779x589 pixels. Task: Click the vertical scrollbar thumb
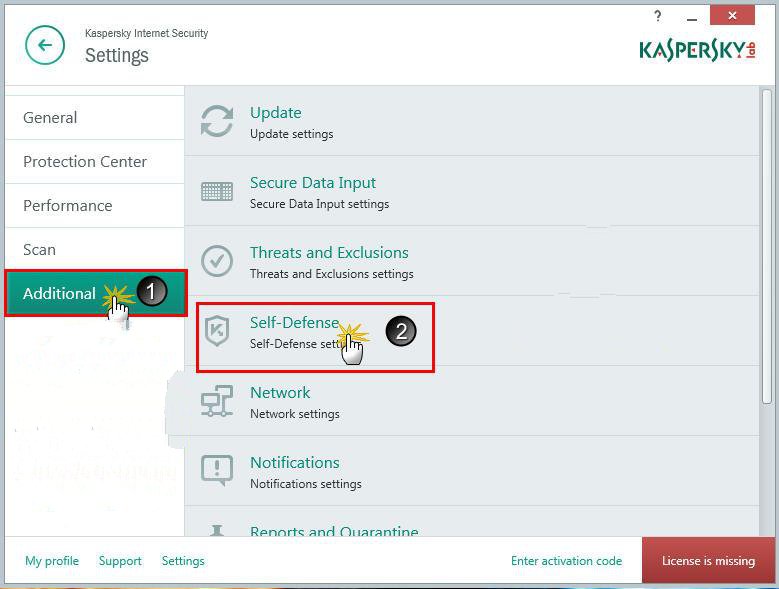point(767,246)
